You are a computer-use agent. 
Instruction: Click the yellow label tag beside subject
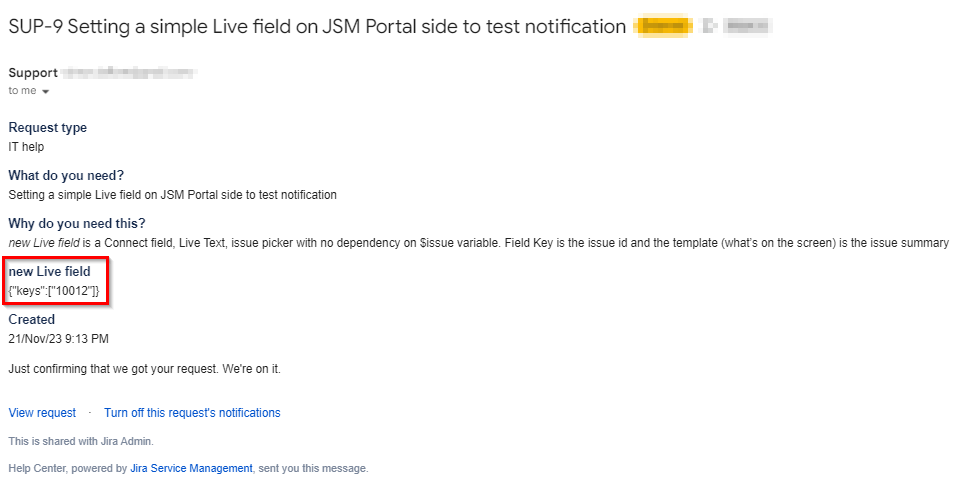point(662,27)
